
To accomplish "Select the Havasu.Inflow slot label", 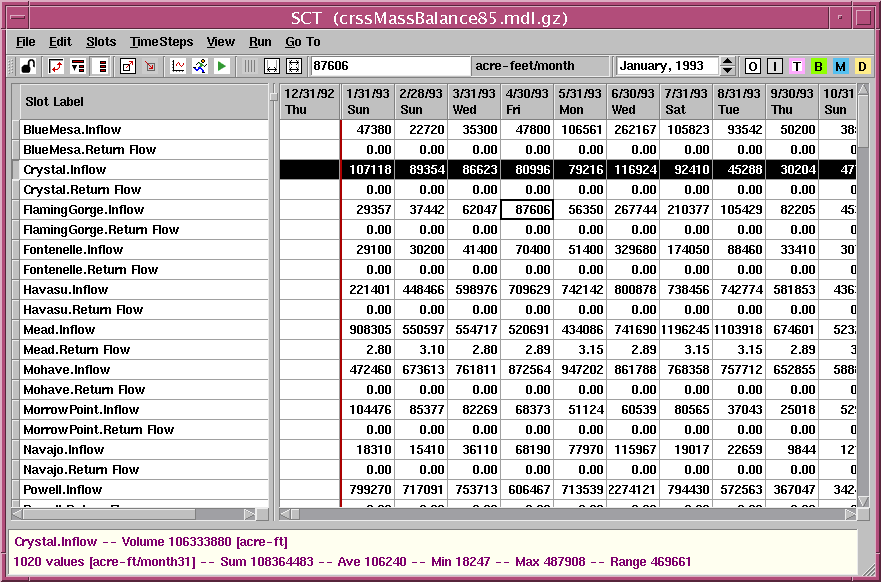I will [144, 290].
